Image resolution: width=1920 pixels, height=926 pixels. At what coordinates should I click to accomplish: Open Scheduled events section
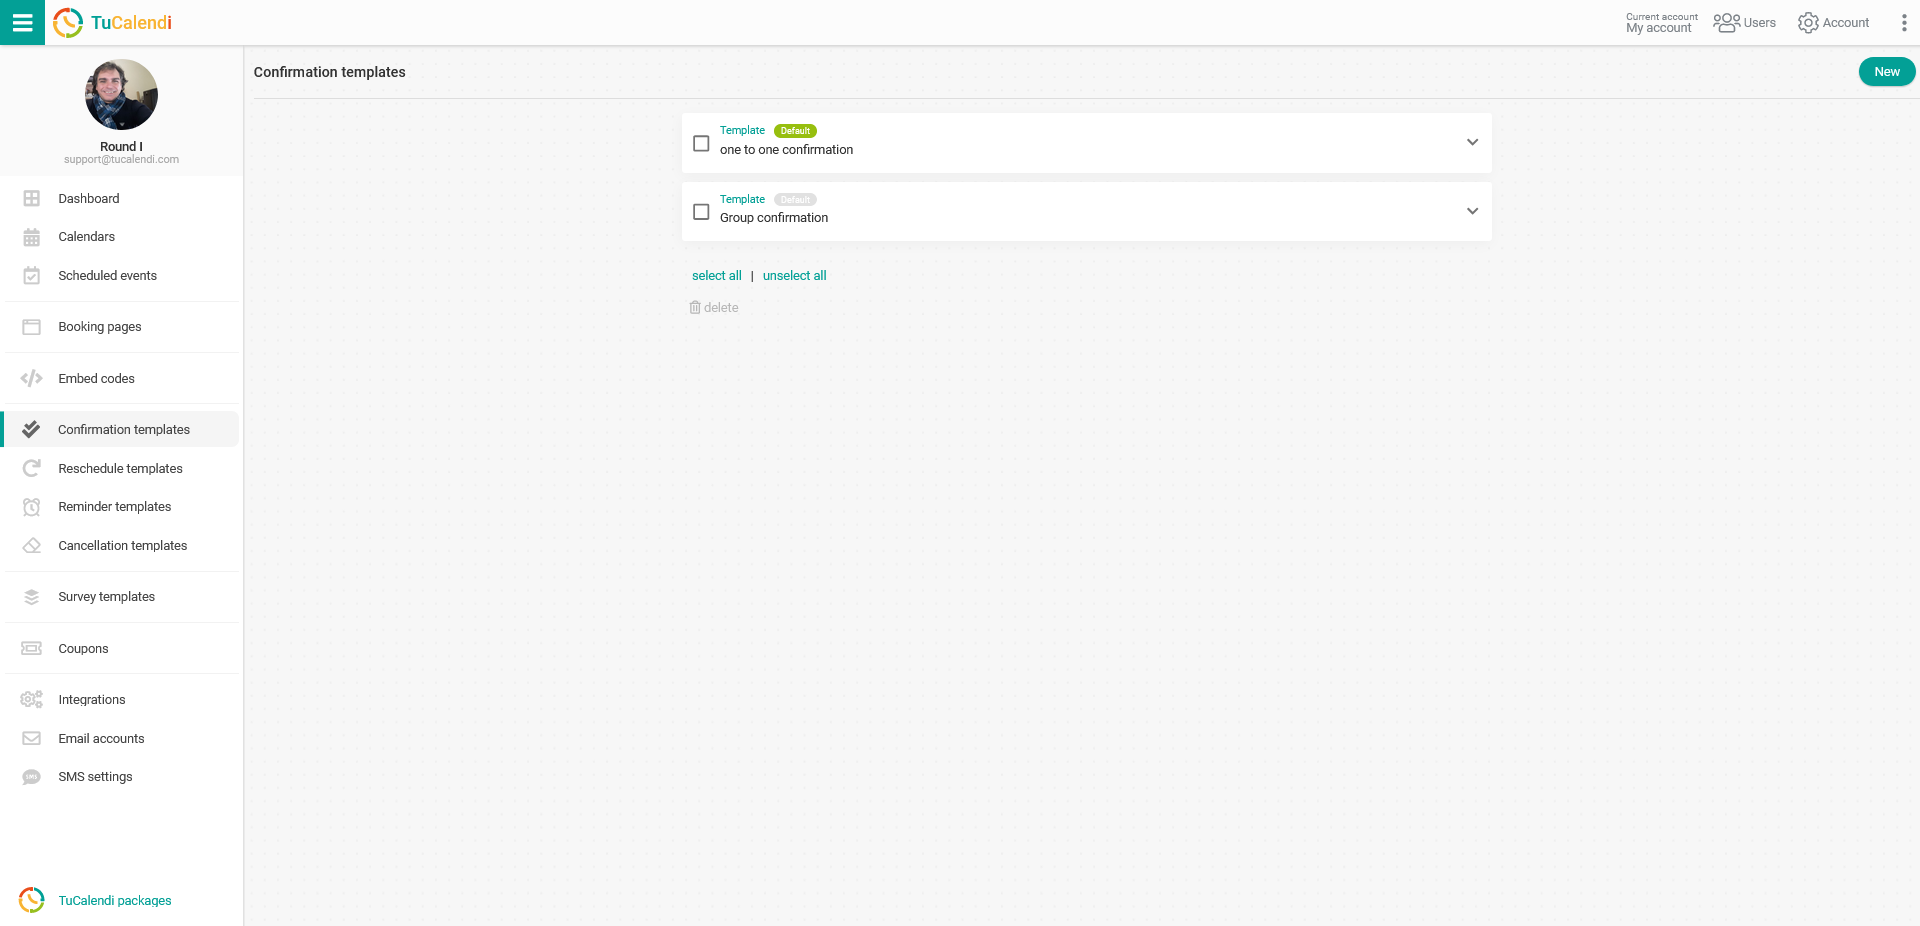pyautogui.click(x=107, y=275)
